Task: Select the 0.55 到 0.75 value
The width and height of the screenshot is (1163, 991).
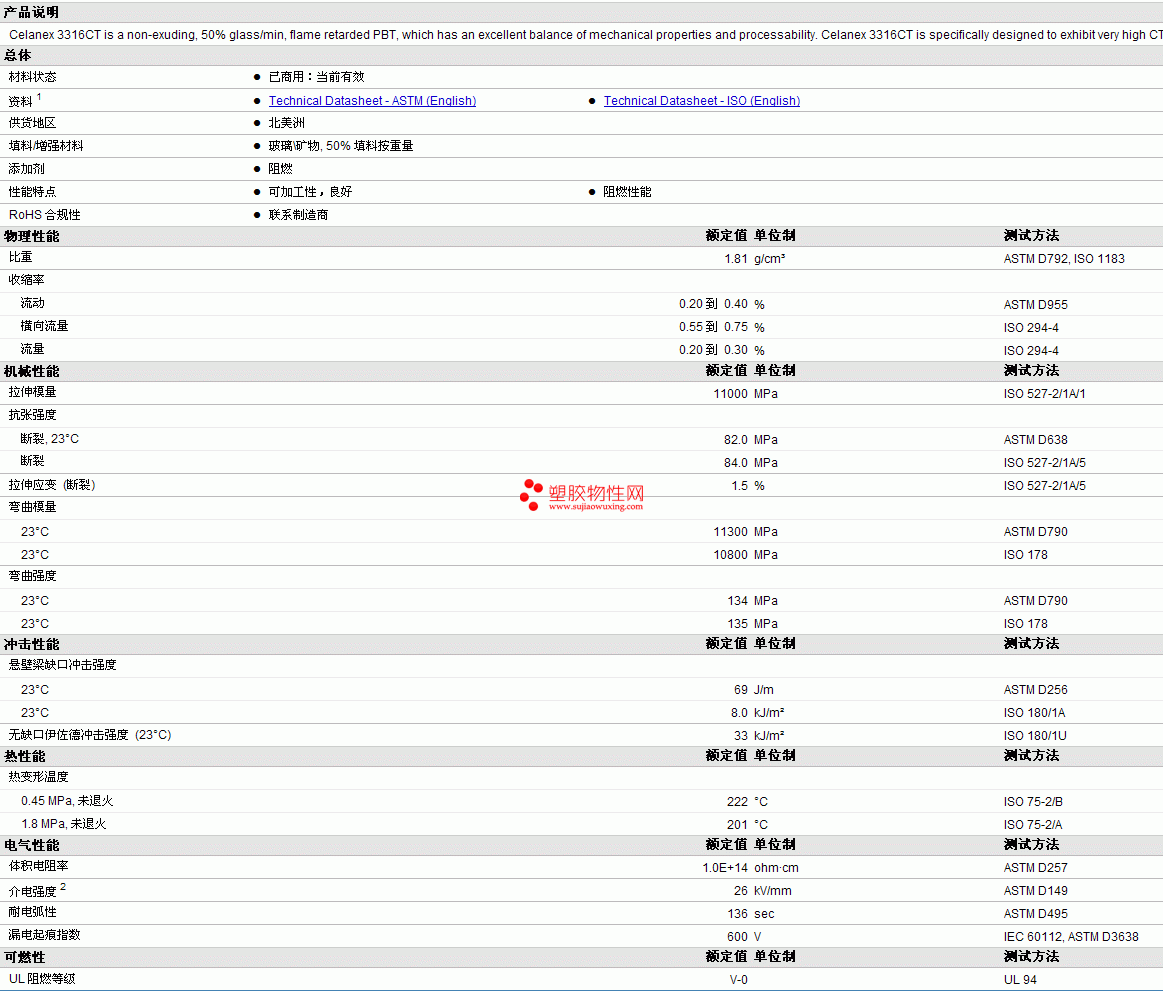Action: coord(713,327)
